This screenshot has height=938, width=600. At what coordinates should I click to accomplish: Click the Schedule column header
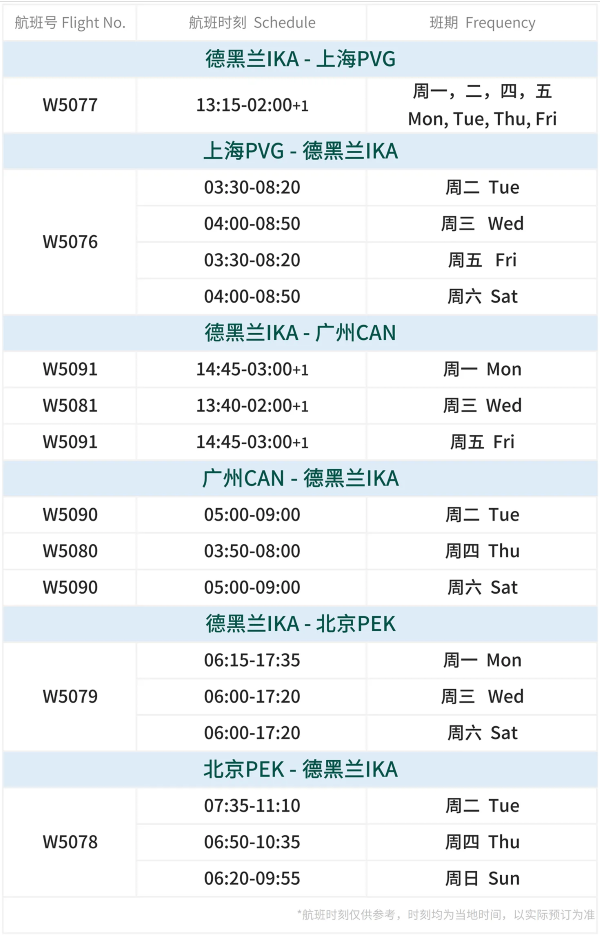[252, 22]
